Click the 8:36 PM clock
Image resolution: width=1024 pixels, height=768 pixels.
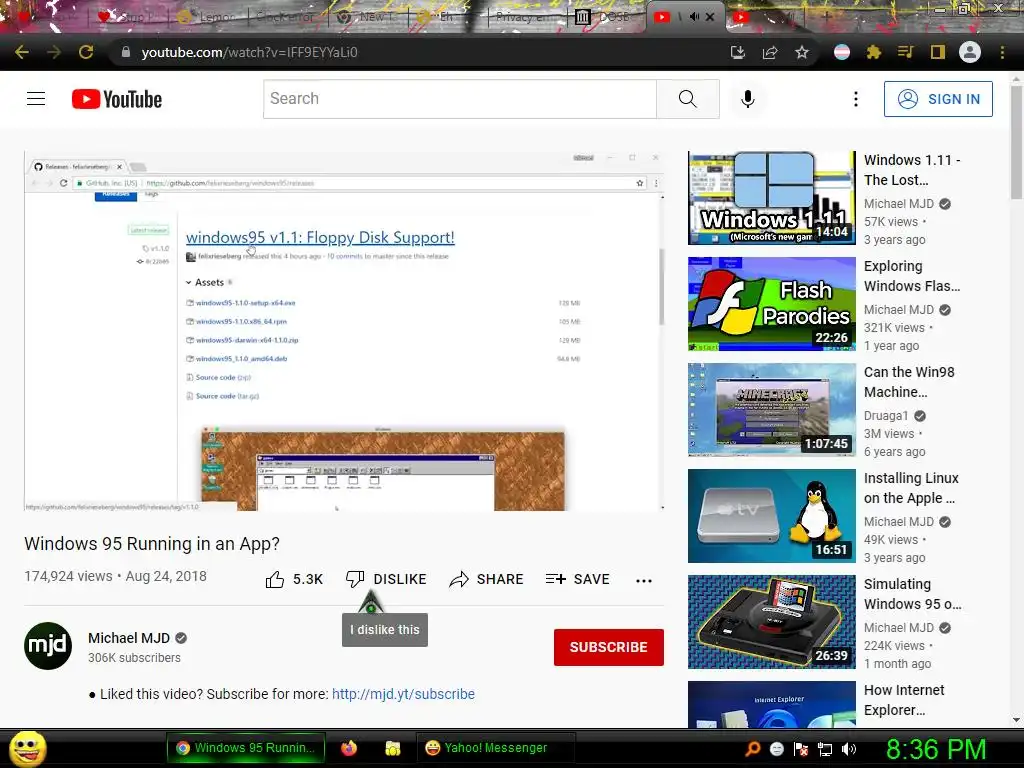pos(936,749)
